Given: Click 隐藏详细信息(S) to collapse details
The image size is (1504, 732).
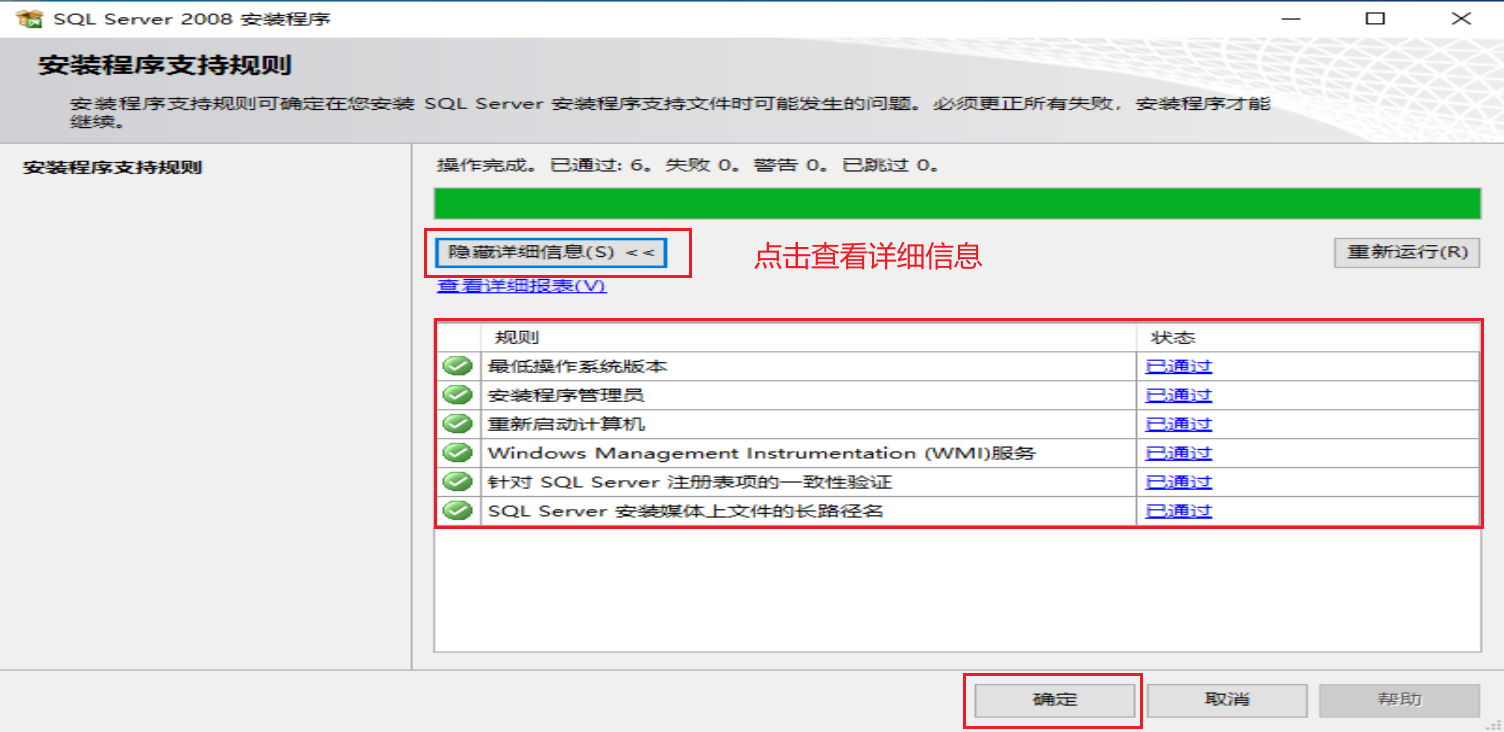Looking at the screenshot, I should [x=553, y=252].
